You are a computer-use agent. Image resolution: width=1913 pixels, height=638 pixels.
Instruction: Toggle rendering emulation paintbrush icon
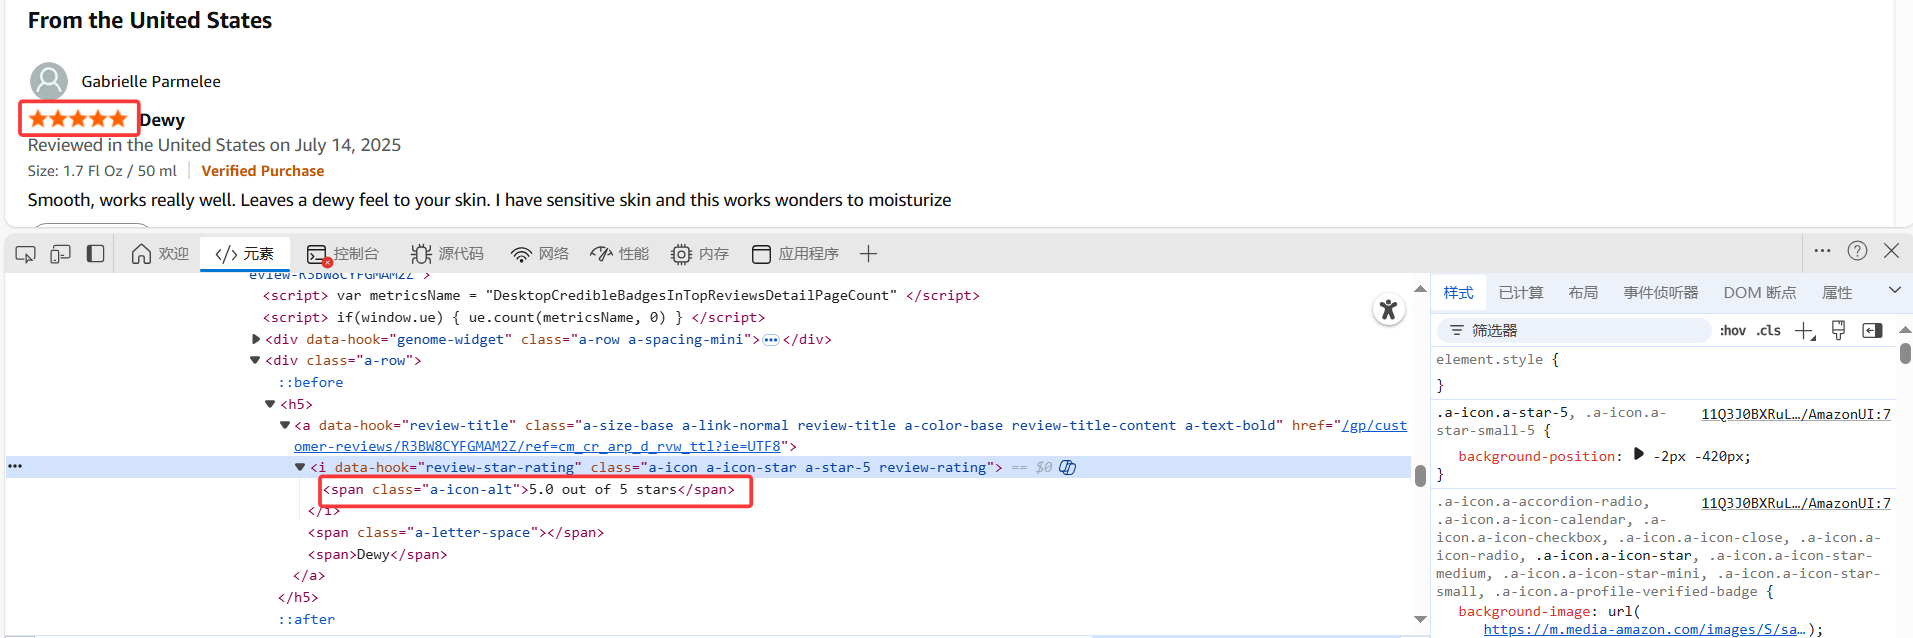[1838, 331]
